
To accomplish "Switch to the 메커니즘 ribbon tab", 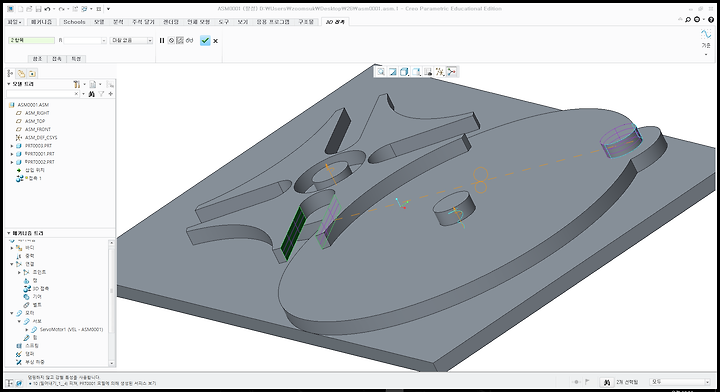I will [x=41, y=22].
